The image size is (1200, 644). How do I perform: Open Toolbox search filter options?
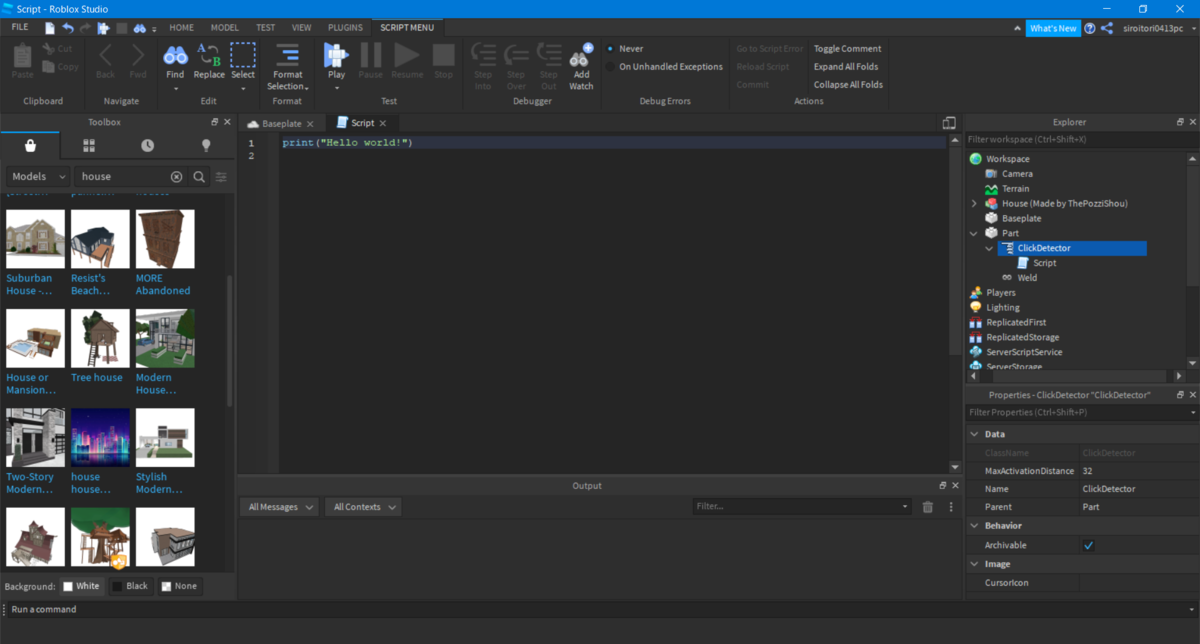221,177
